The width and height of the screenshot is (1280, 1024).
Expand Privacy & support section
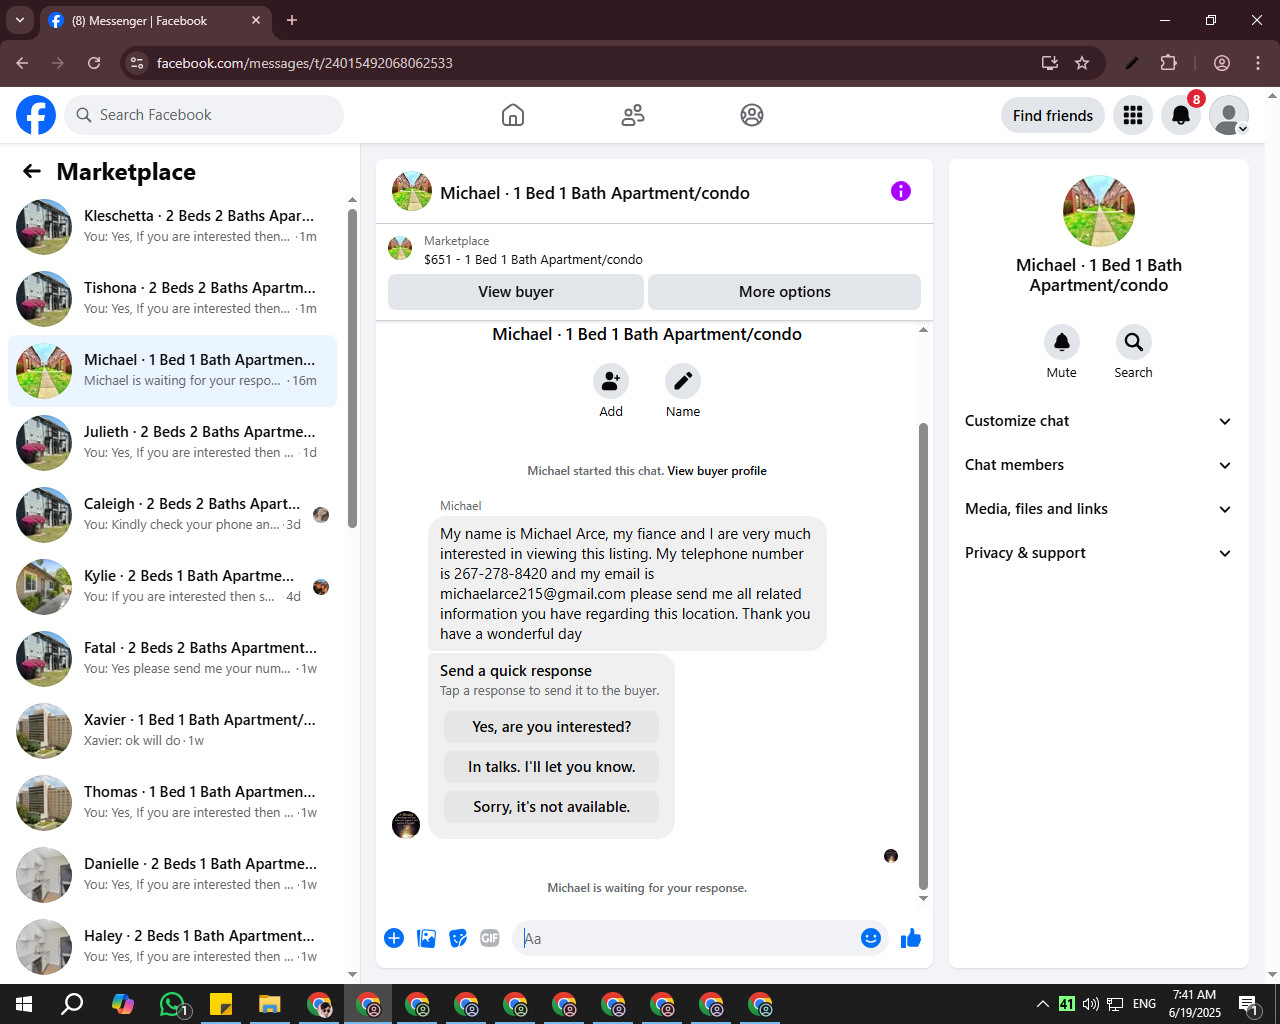tap(1098, 553)
